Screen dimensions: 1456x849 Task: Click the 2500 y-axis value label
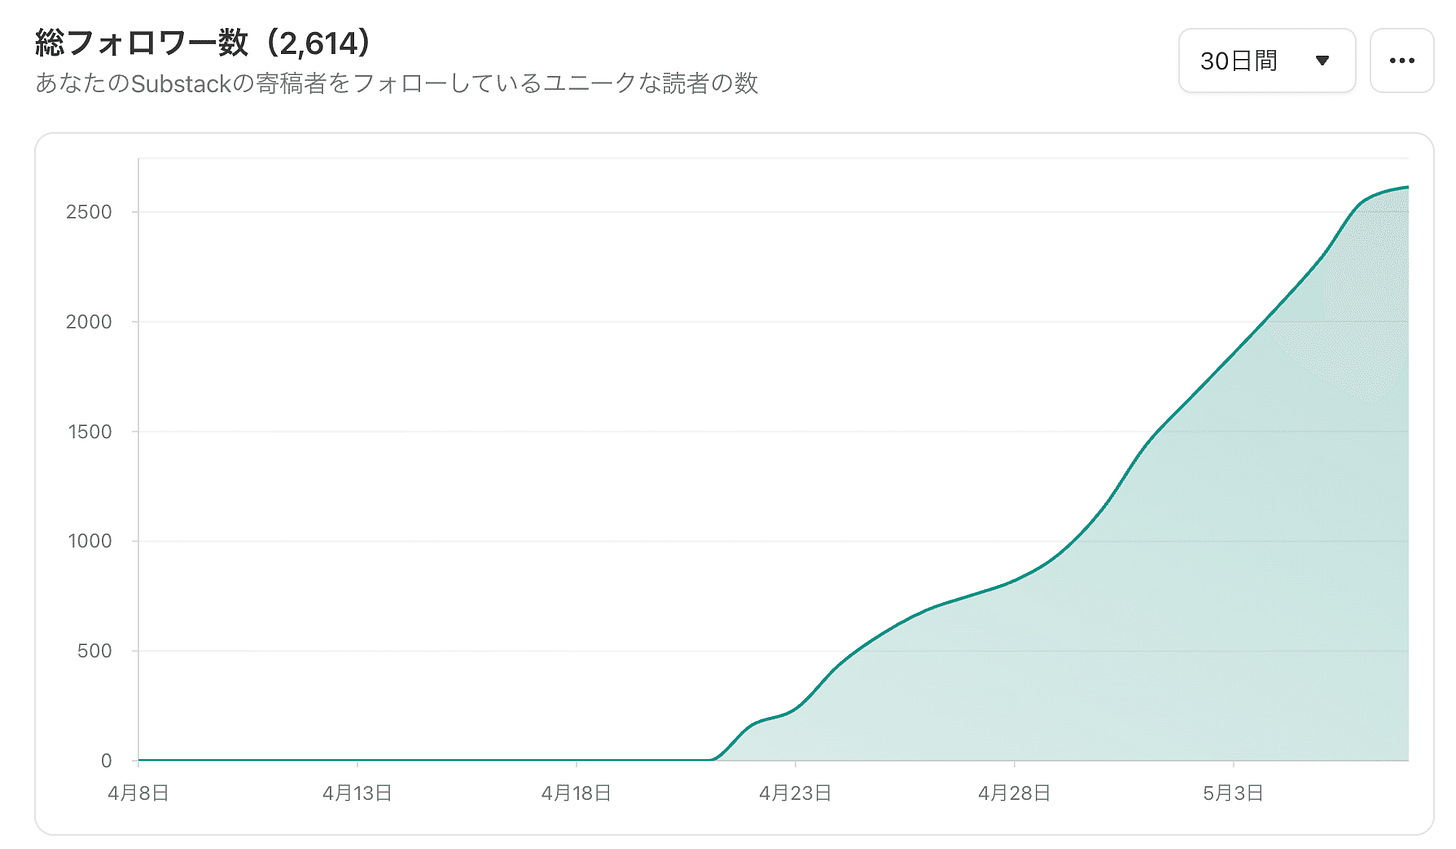pyautogui.click(x=89, y=212)
